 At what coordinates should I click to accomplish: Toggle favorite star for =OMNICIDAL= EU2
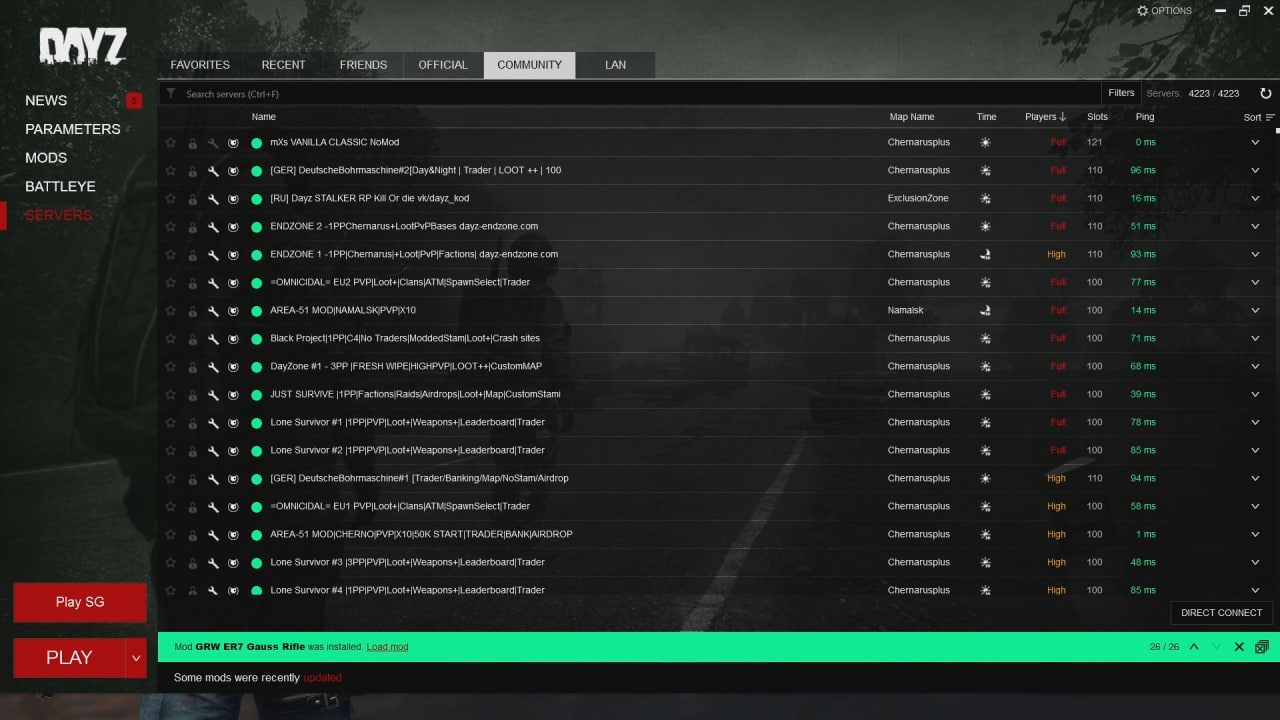click(170, 282)
